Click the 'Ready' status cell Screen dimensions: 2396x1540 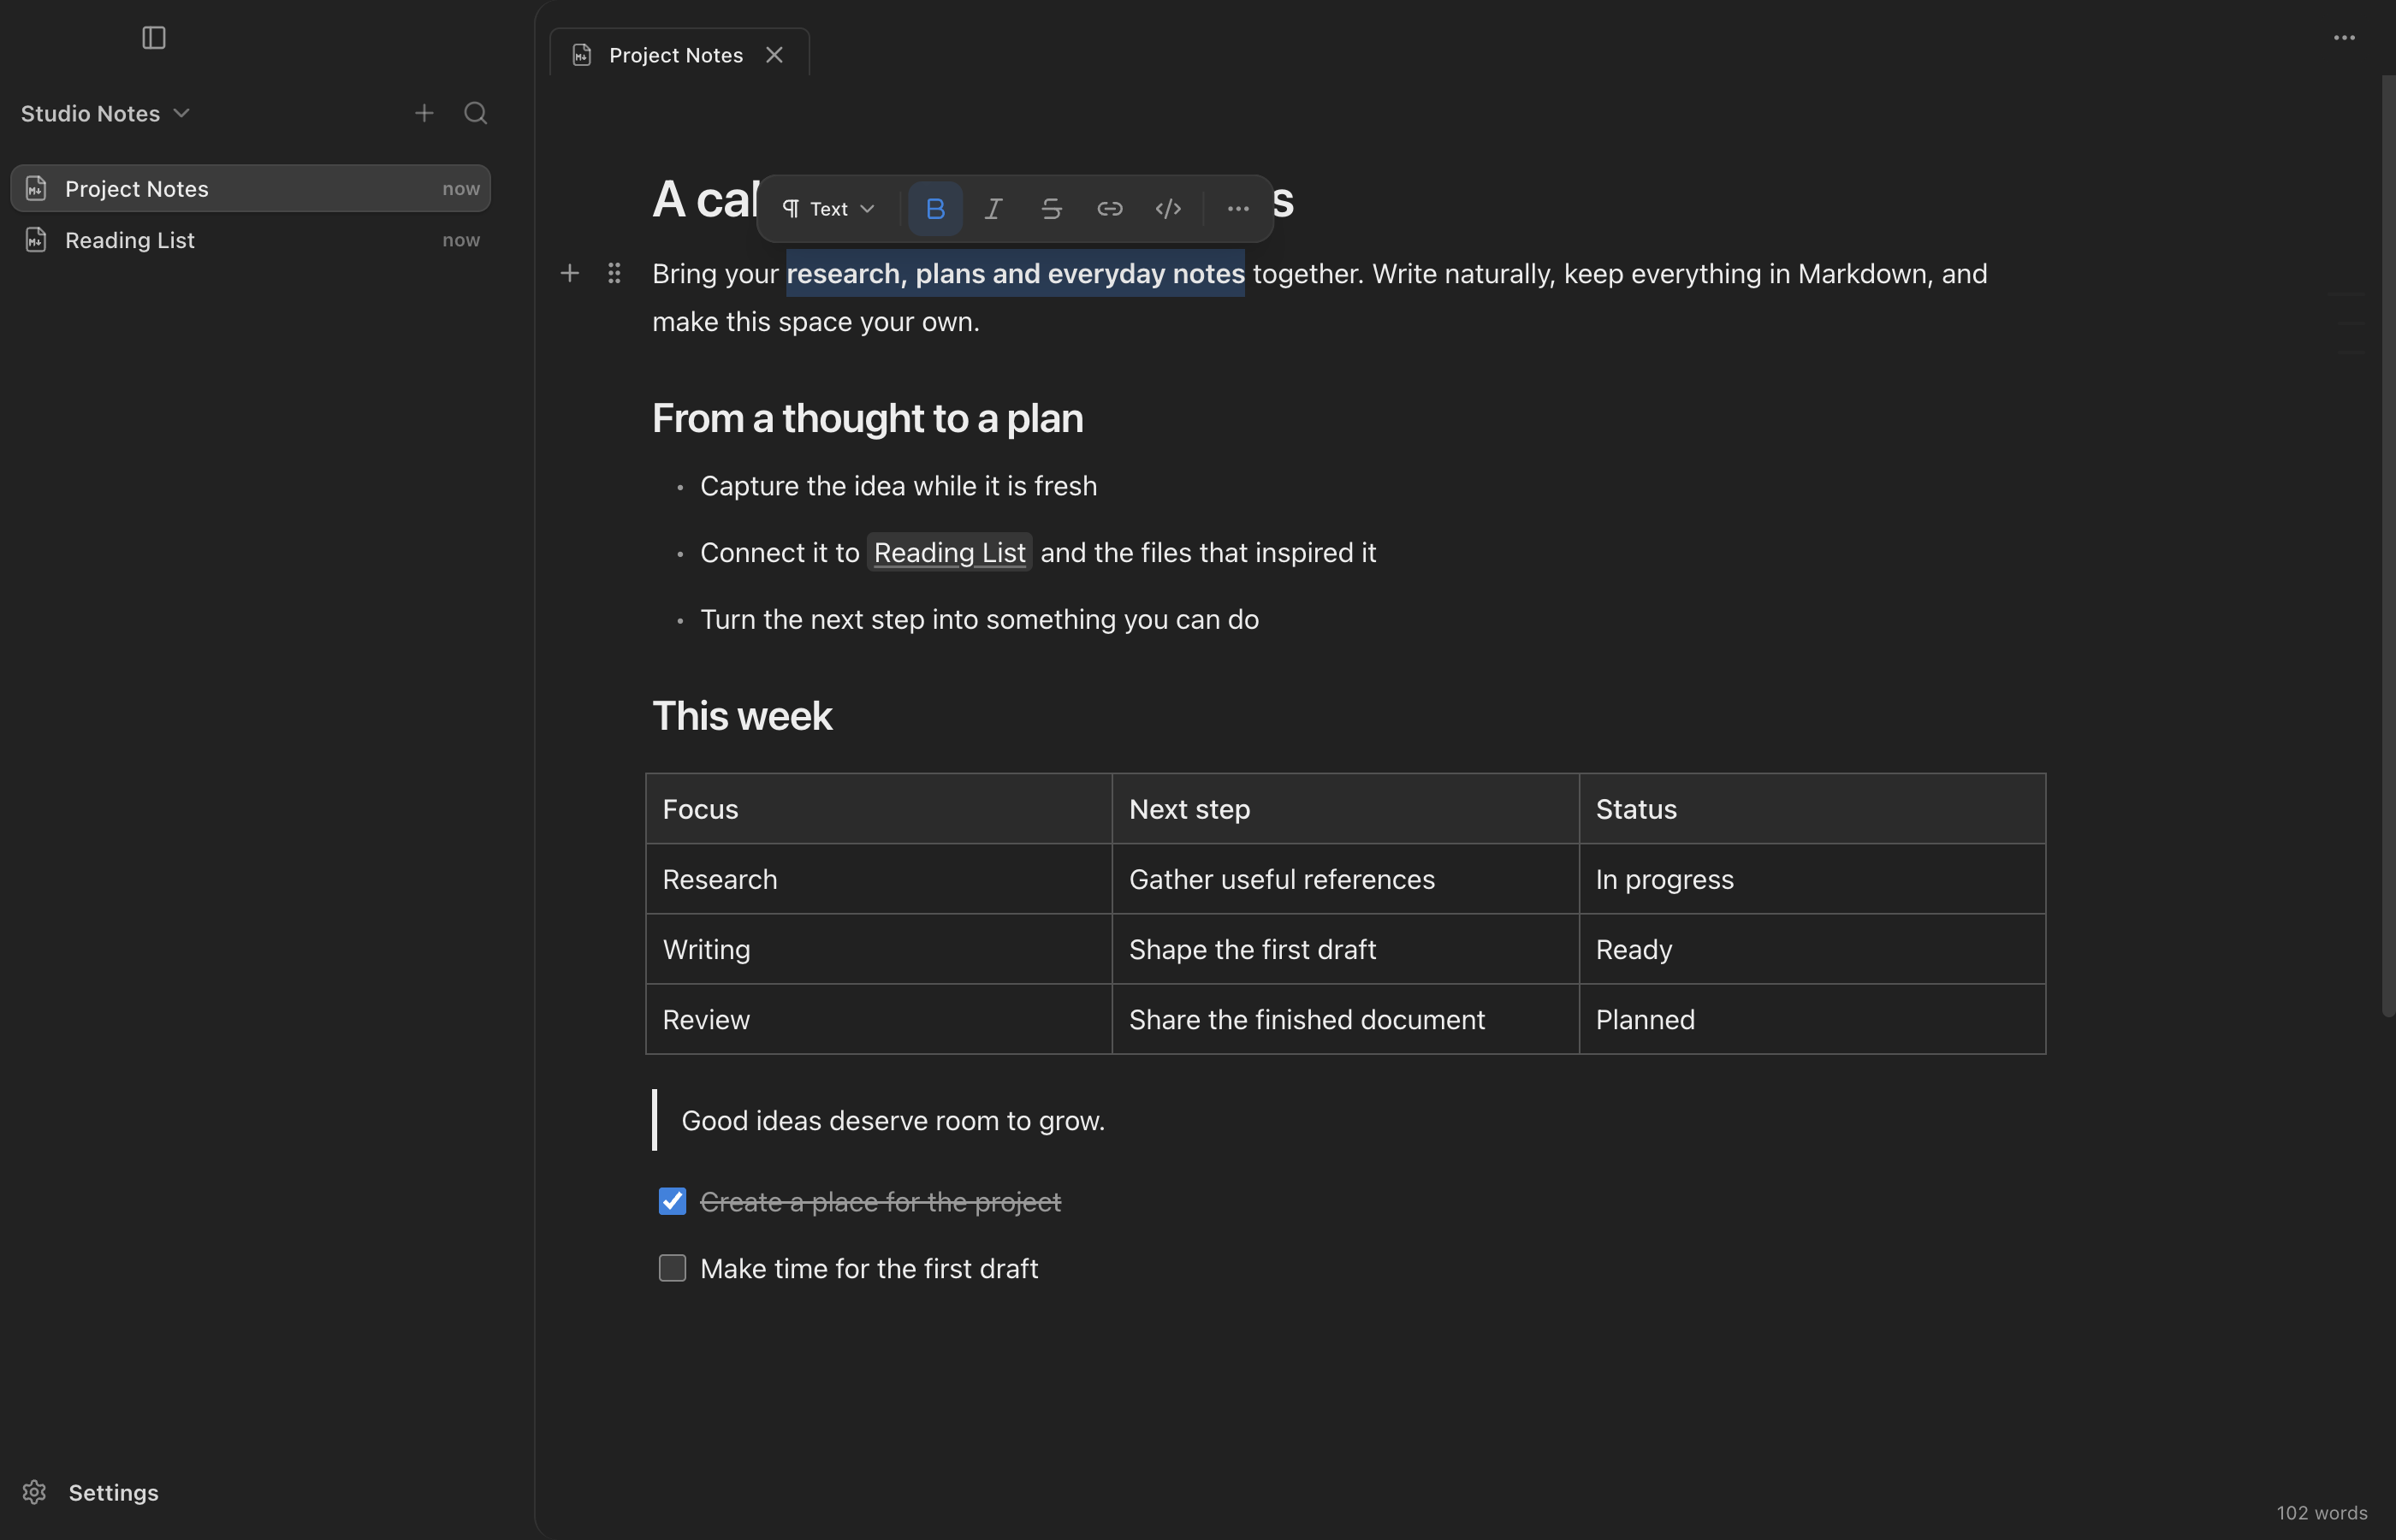coord(1812,949)
